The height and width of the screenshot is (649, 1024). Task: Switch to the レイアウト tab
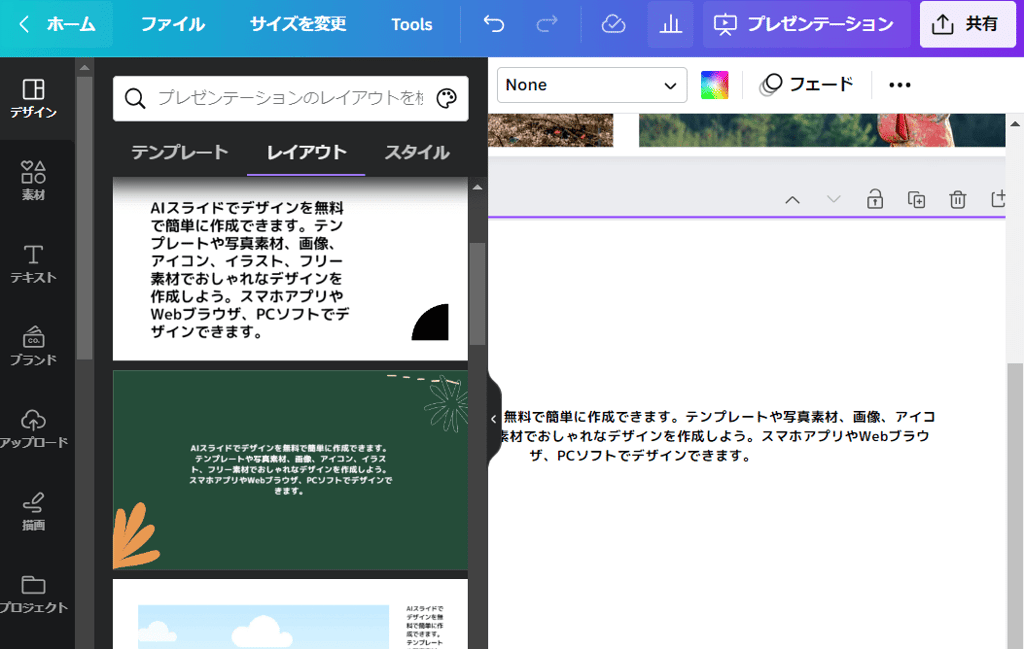(306, 153)
